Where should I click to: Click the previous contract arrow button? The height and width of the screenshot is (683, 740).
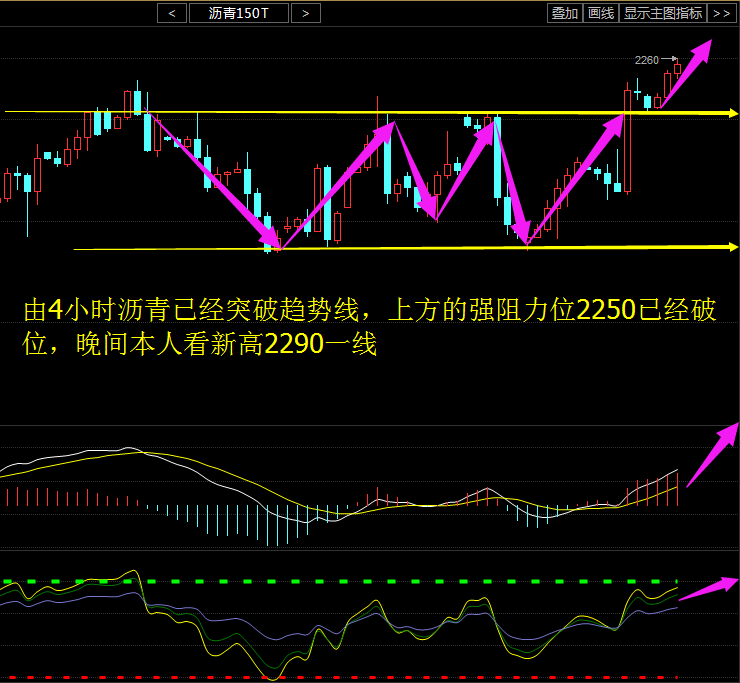point(172,13)
